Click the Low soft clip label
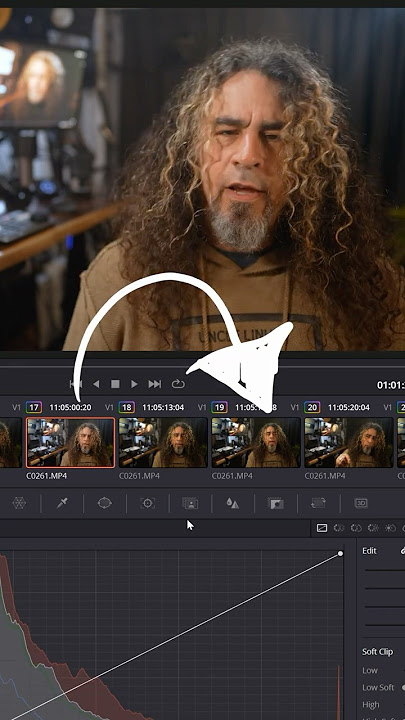 click(x=370, y=670)
